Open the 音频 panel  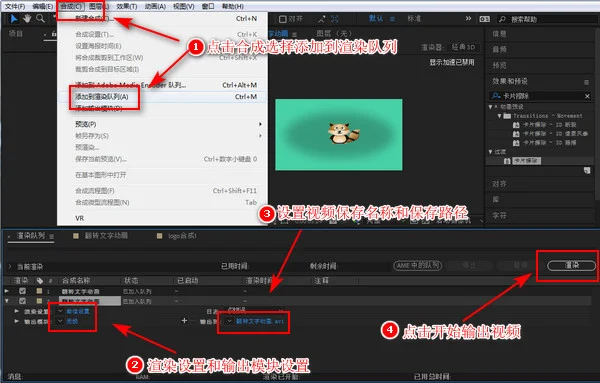coord(499,49)
